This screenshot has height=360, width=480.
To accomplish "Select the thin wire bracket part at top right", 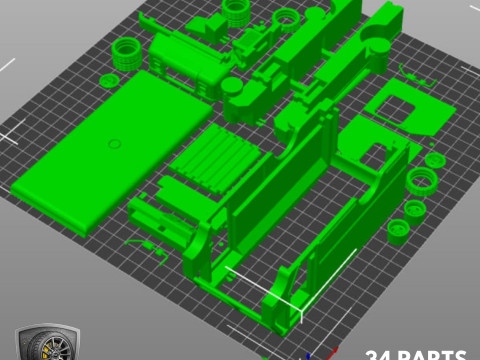I will pyautogui.click(x=418, y=77).
